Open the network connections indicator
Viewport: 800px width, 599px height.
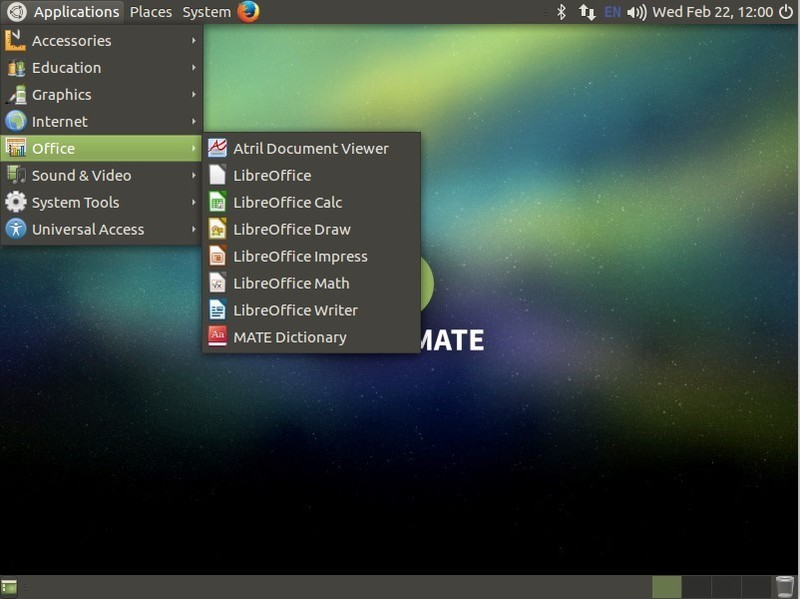(587, 12)
